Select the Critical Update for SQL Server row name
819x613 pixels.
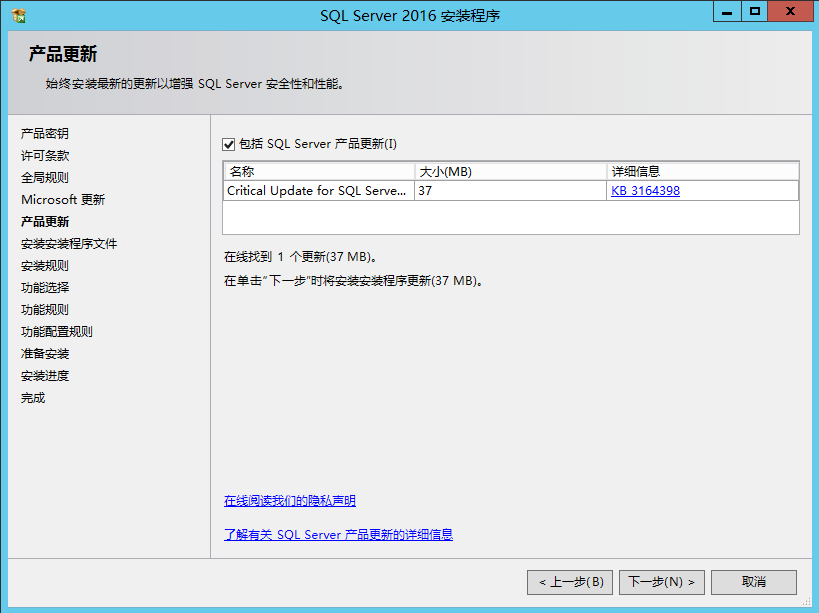click(x=317, y=191)
